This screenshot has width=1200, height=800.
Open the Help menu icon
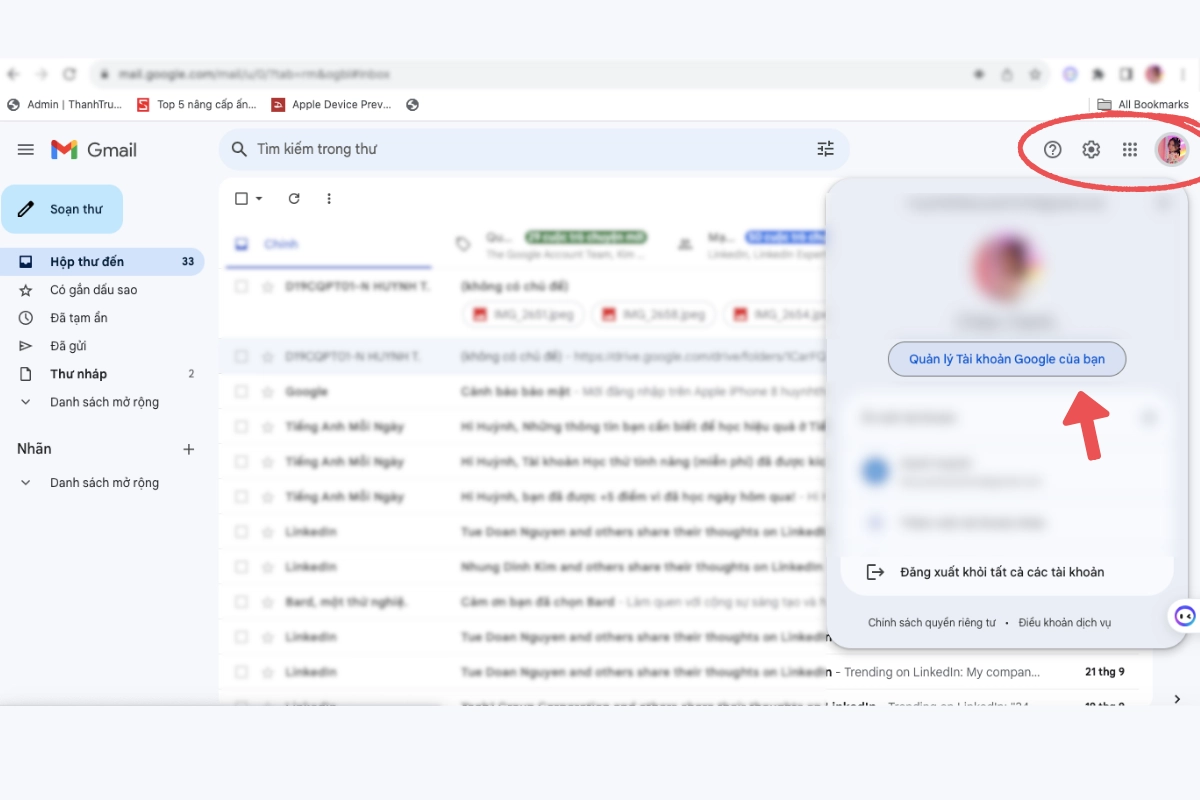click(x=1052, y=149)
